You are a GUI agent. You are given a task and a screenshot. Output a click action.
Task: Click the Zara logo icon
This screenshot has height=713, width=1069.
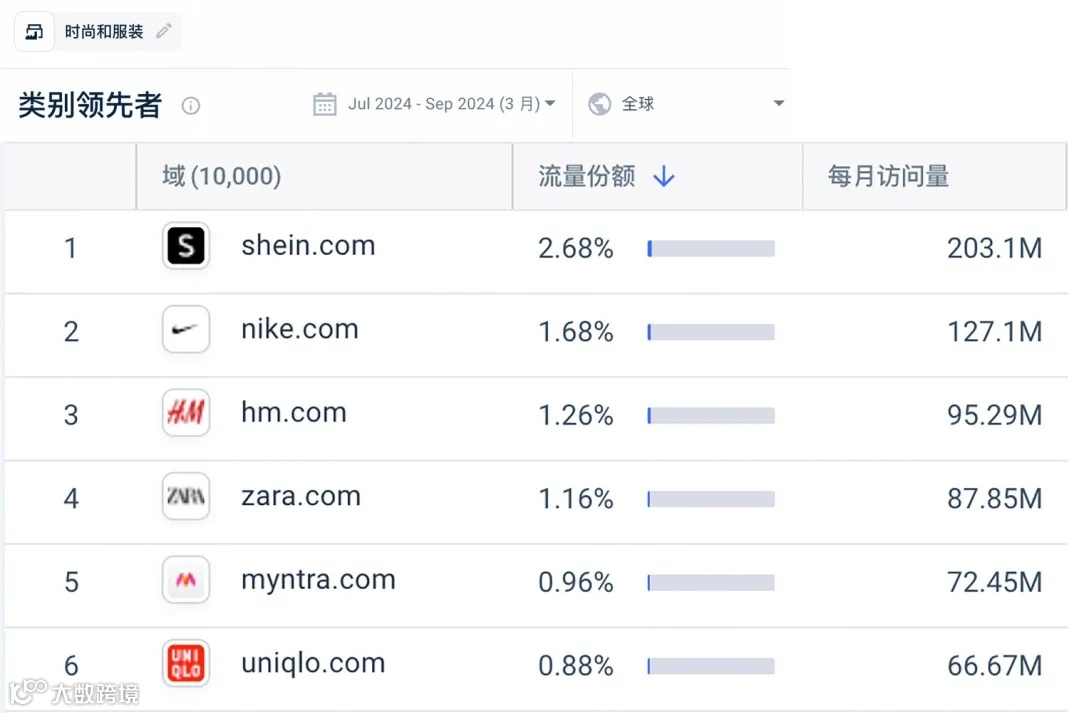186,497
